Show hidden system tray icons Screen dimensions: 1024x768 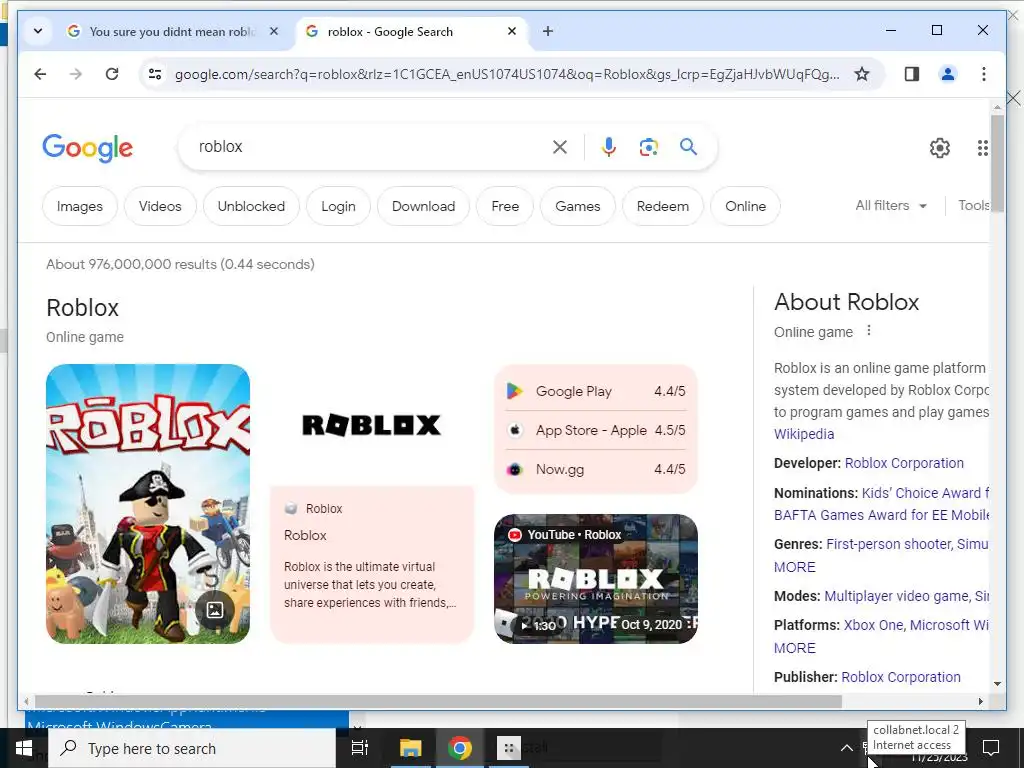point(846,748)
